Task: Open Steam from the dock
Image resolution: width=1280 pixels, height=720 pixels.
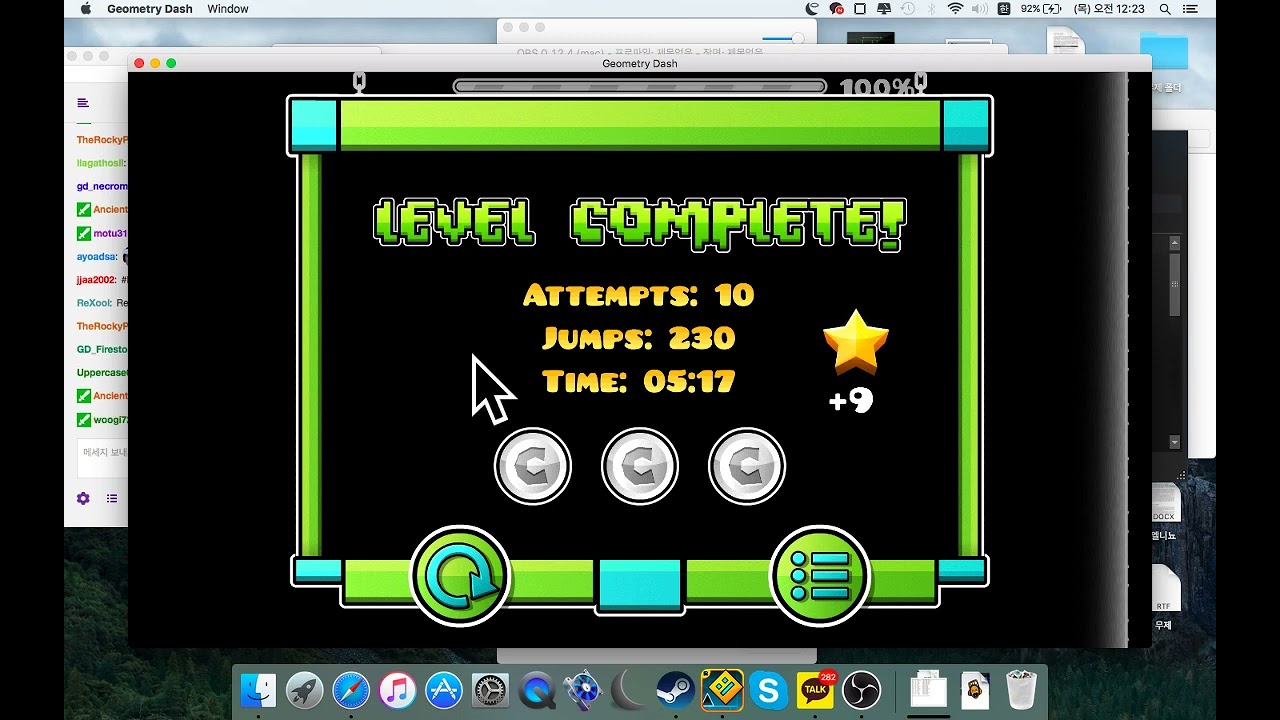Action: [x=676, y=690]
